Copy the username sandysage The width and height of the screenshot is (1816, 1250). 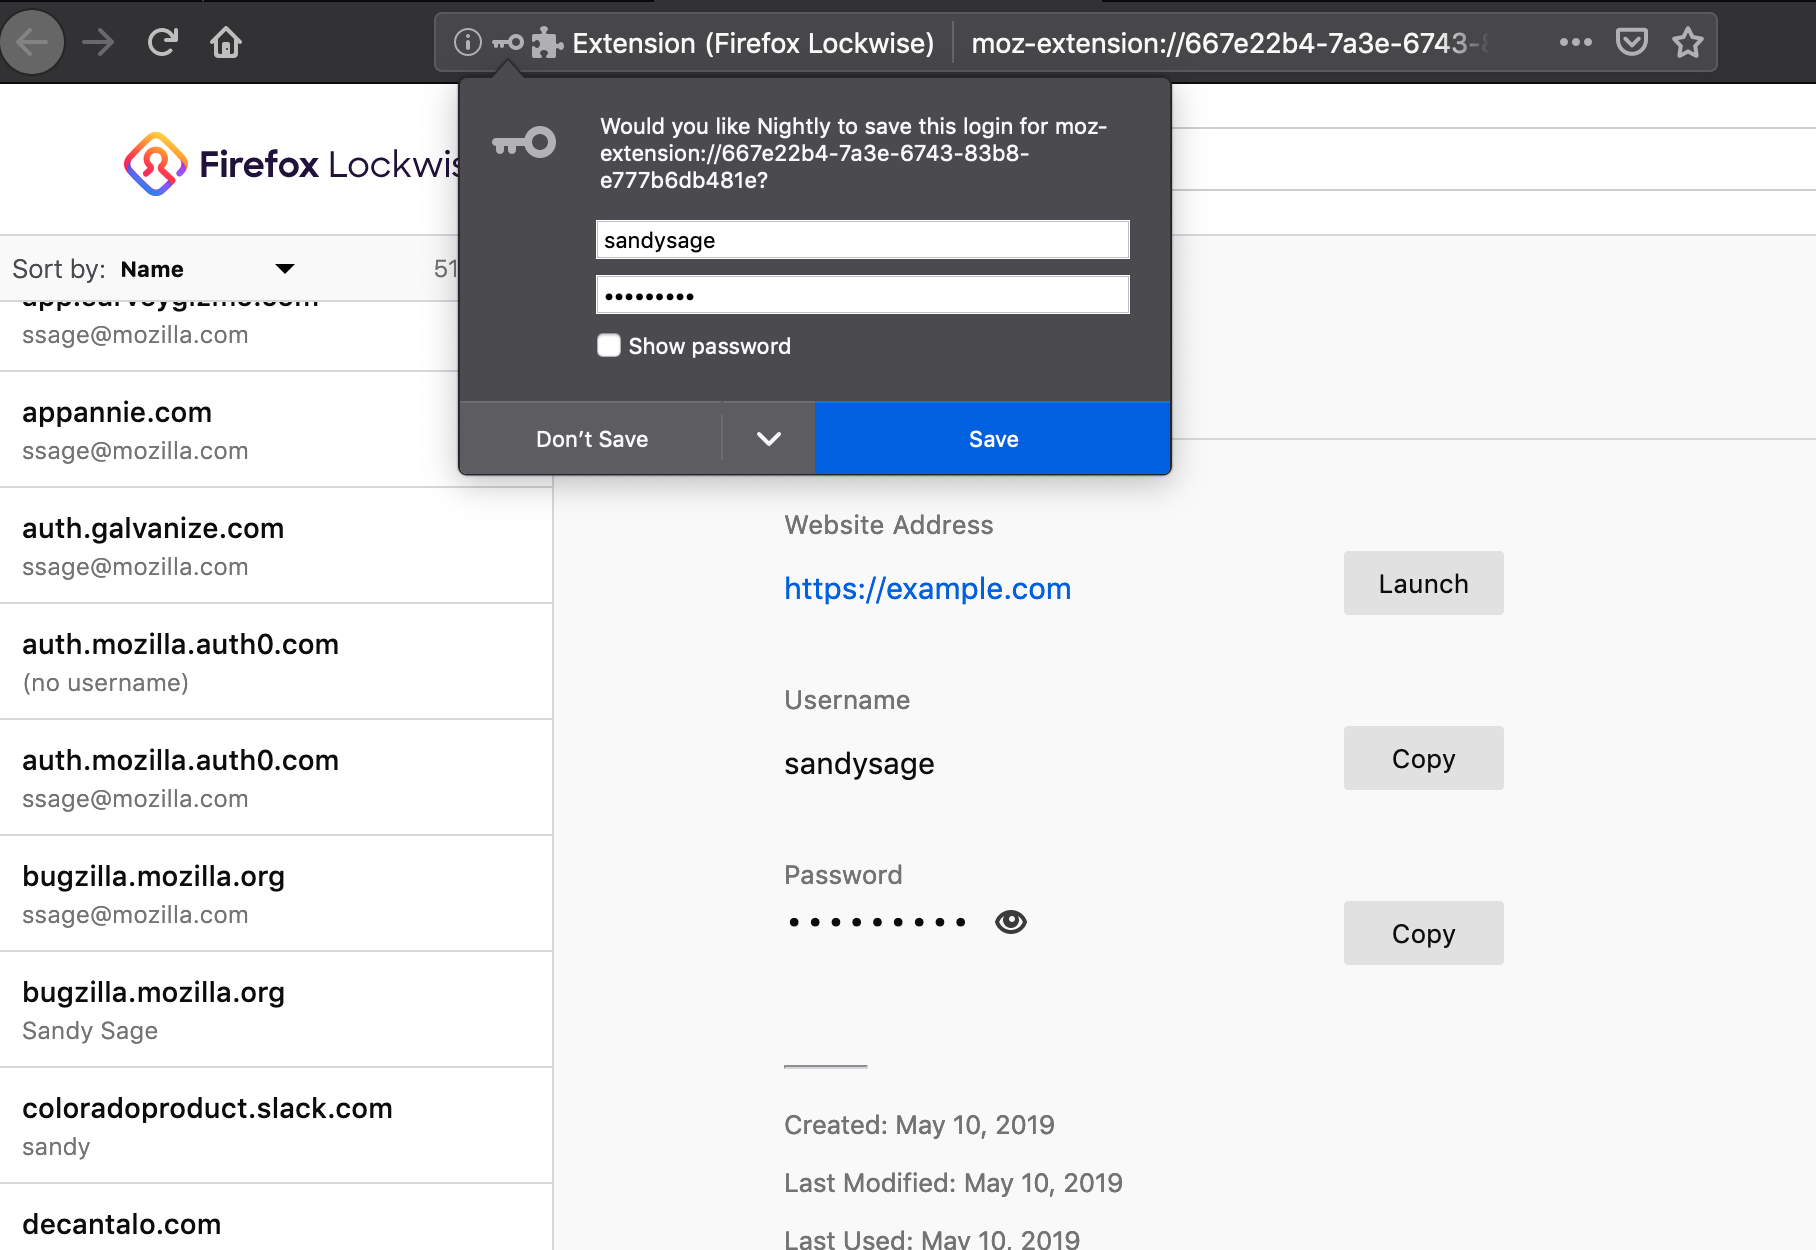click(x=1423, y=758)
